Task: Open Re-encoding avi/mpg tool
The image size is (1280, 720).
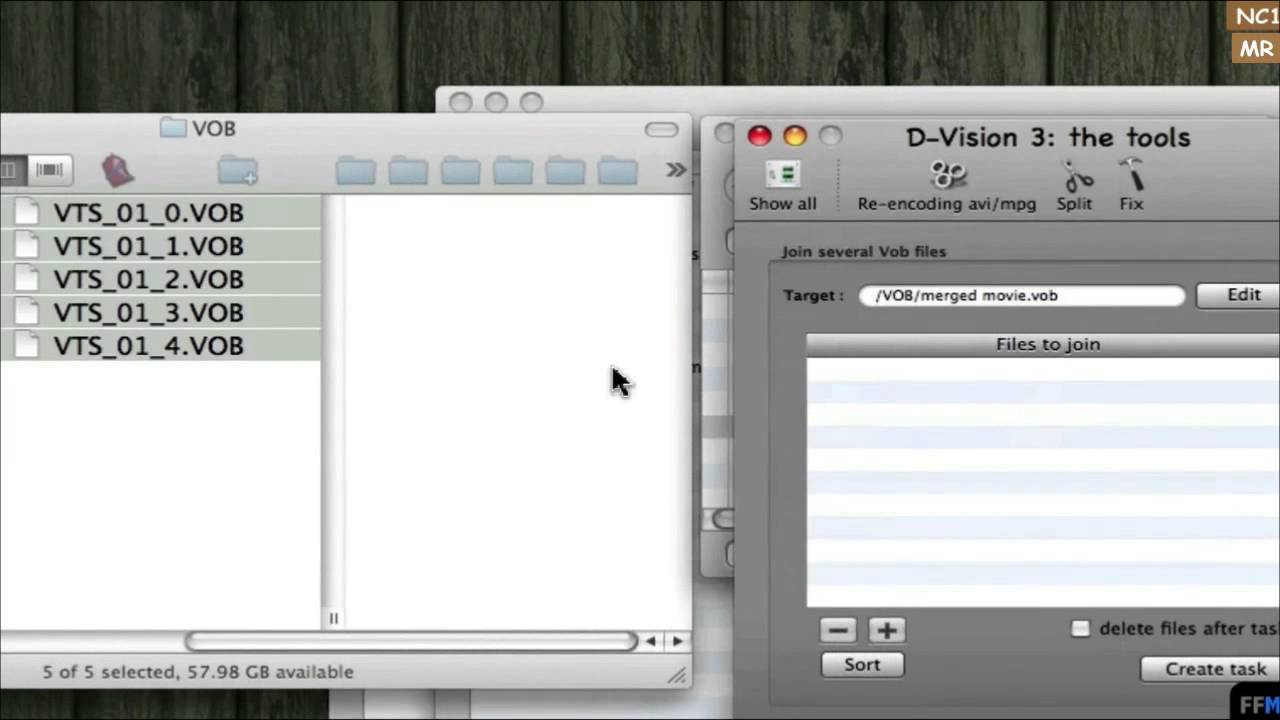Action: [x=946, y=187]
